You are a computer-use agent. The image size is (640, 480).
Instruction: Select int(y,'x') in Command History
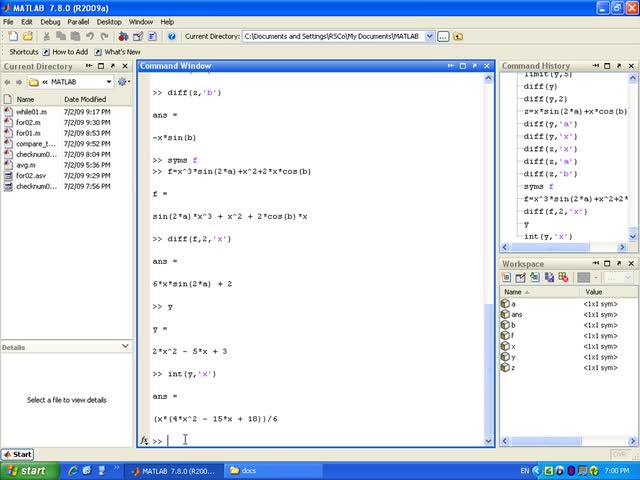[x=548, y=236]
